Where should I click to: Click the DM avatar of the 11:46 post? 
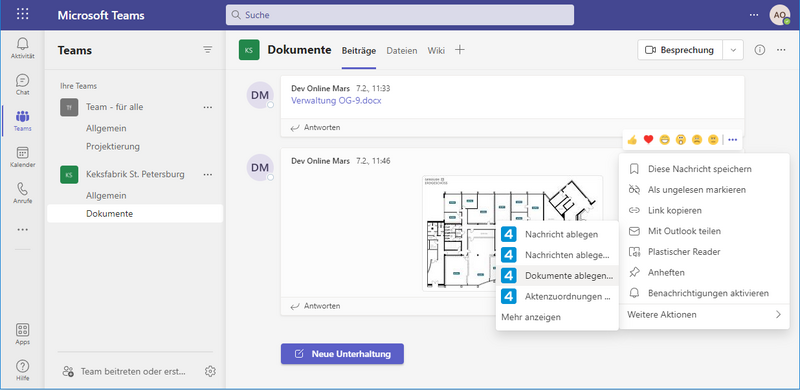260,167
